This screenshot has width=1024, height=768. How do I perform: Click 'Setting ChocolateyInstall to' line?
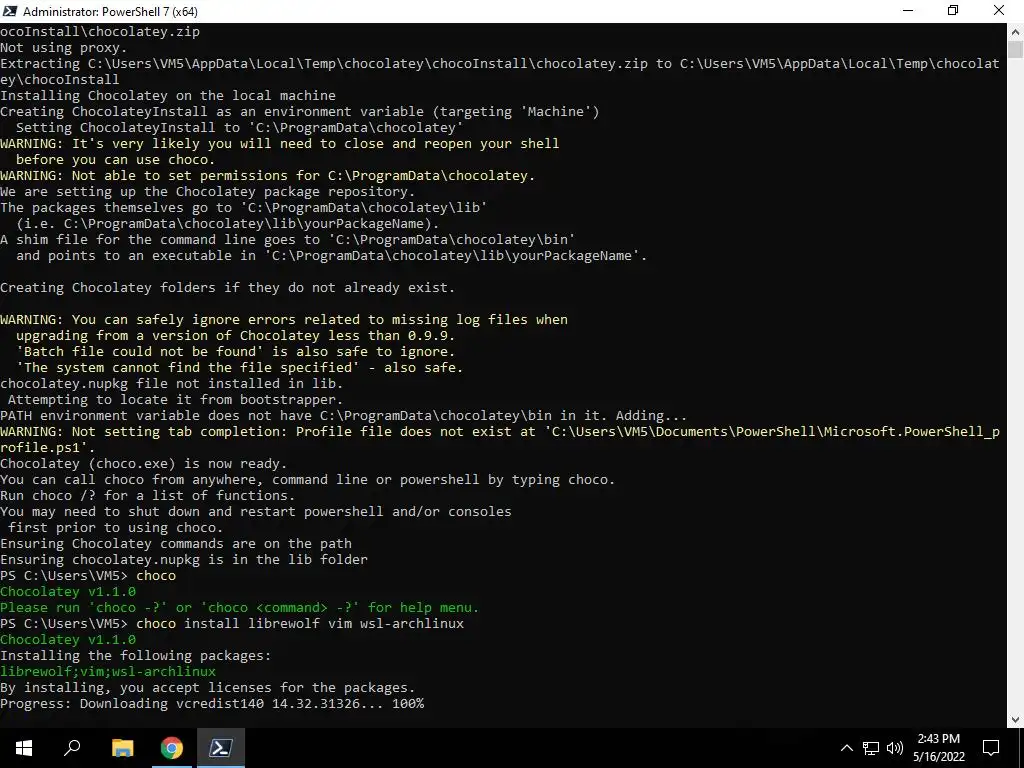pos(240,127)
